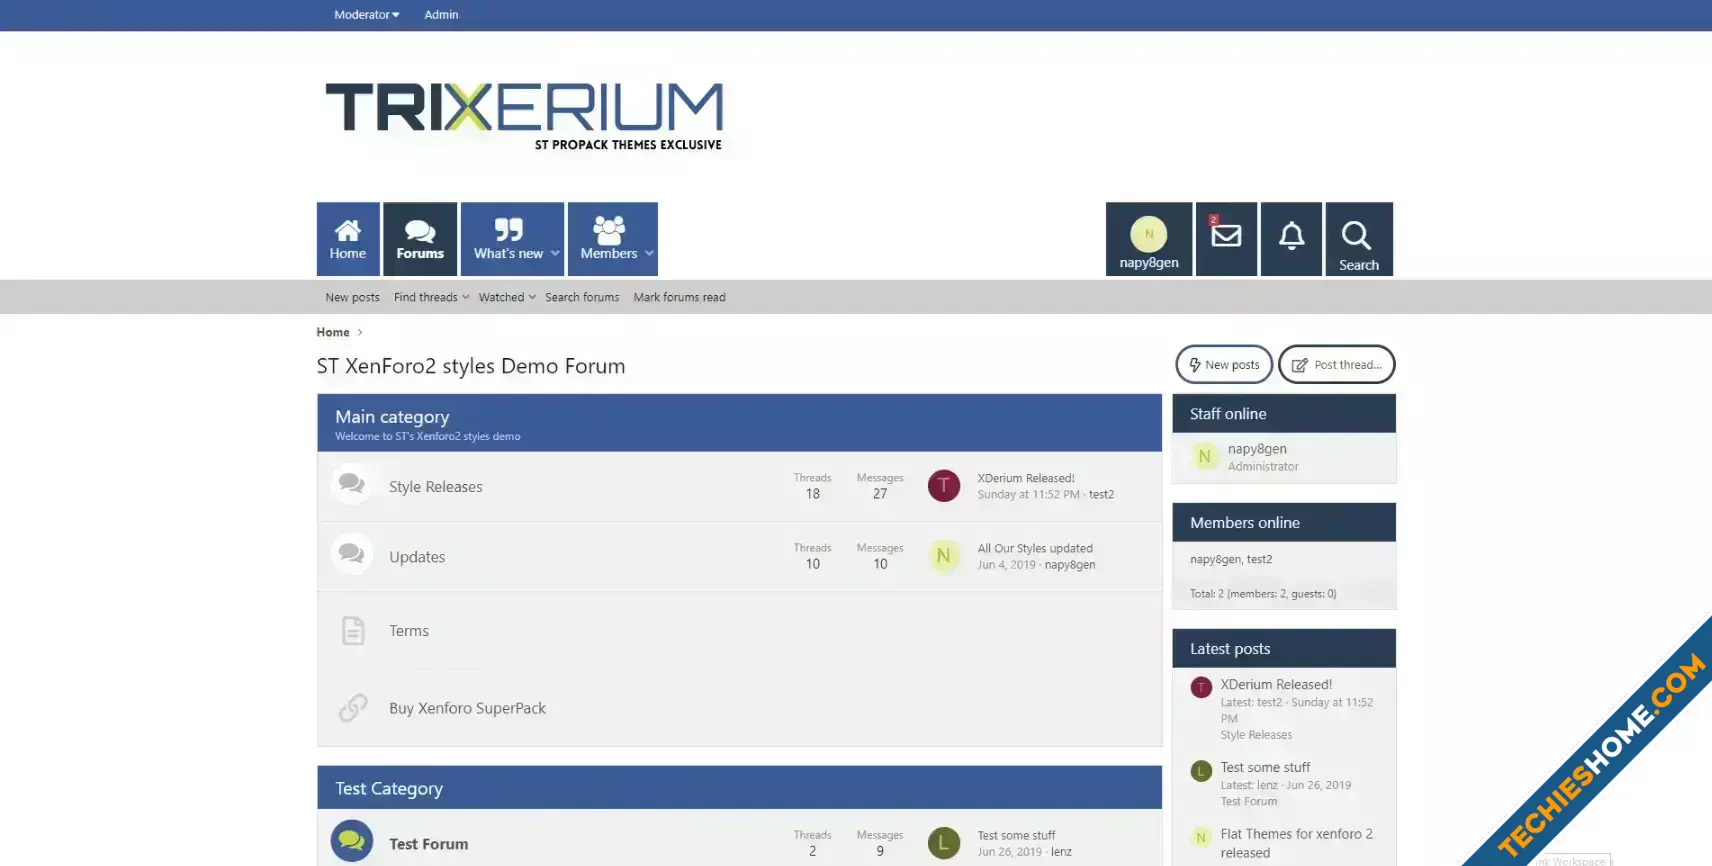Click 'Sunday at 11:52 PM' timestamp in Style Releases row
This screenshot has width=1712, height=866.
pos(1028,494)
